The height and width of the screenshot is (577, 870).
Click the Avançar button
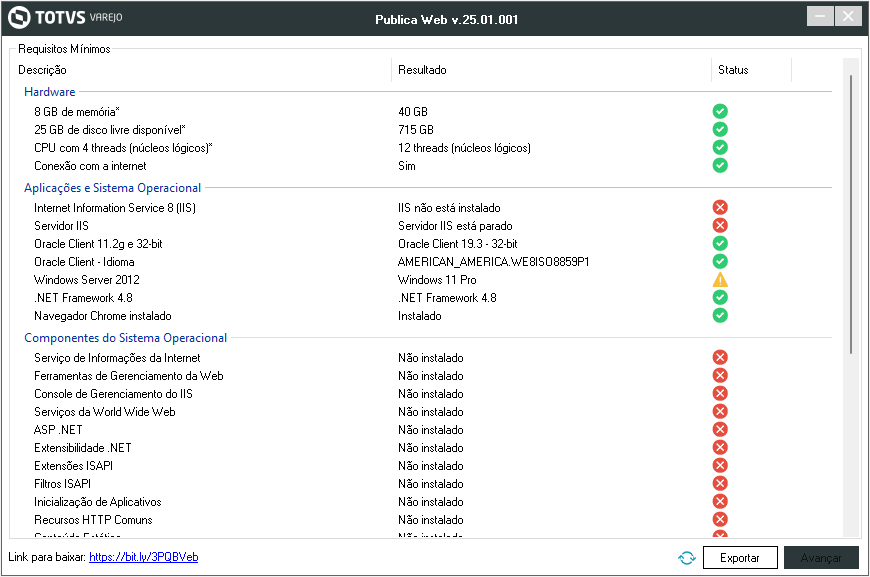point(821,558)
